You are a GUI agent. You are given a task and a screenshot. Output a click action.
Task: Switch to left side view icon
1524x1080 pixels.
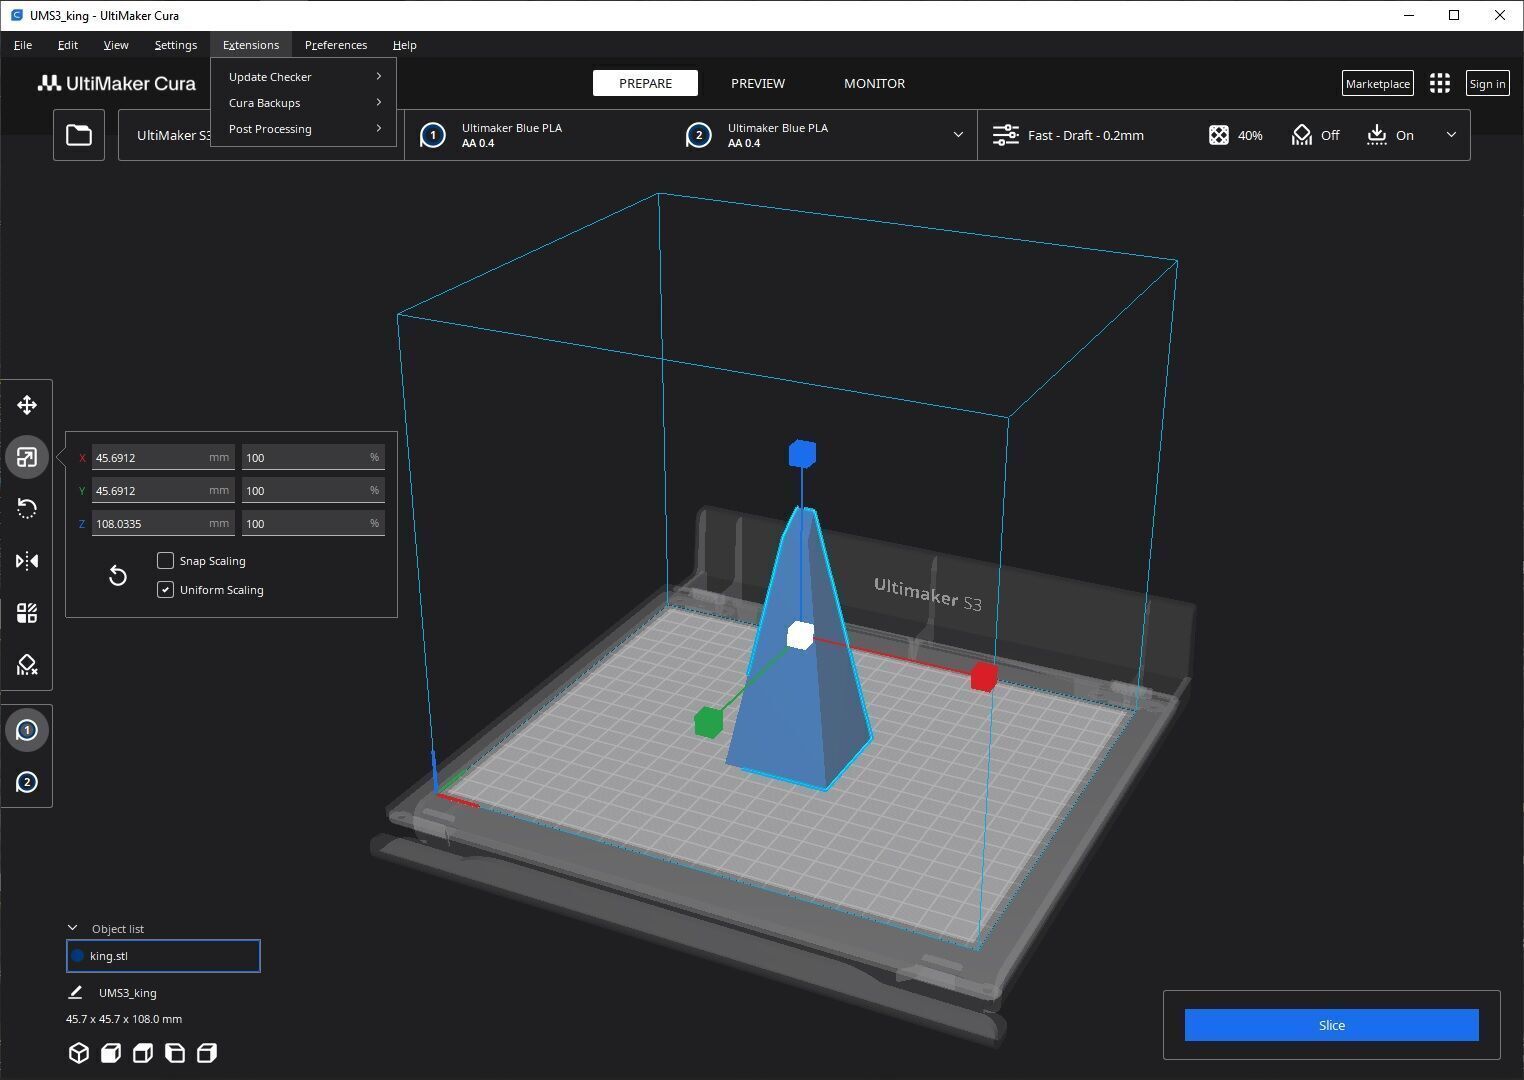(175, 1053)
